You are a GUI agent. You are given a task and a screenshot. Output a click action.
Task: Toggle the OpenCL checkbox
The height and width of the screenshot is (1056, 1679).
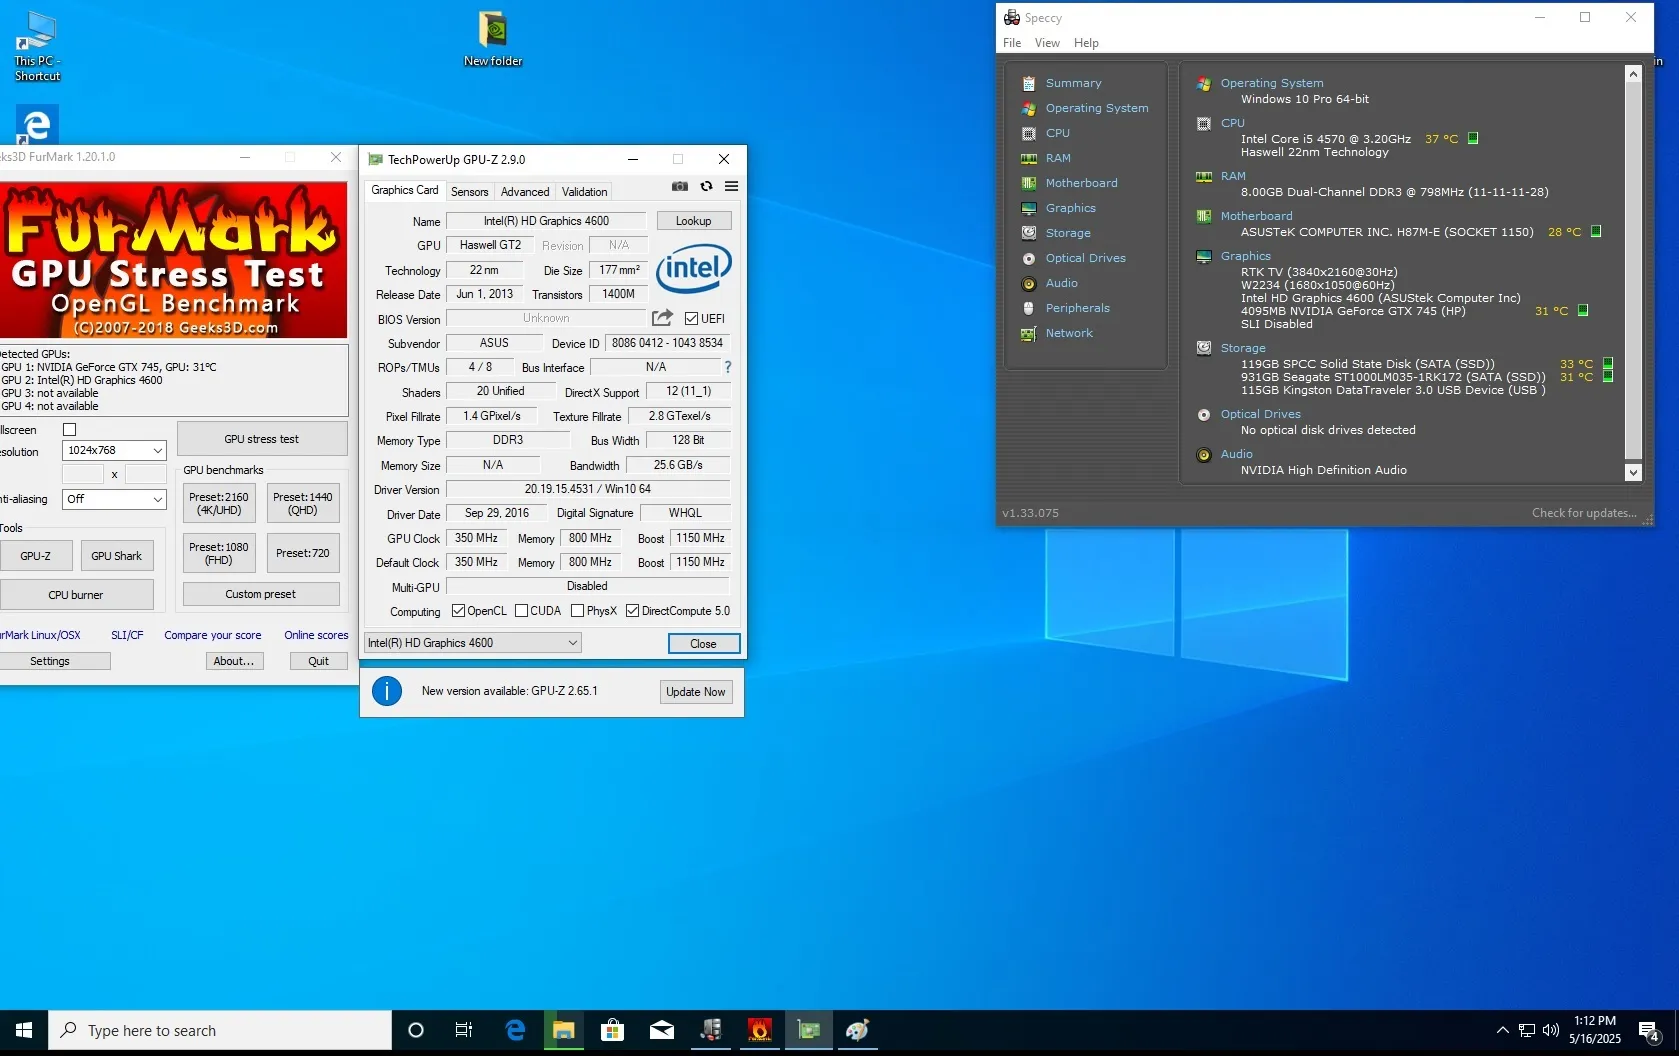tap(458, 611)
